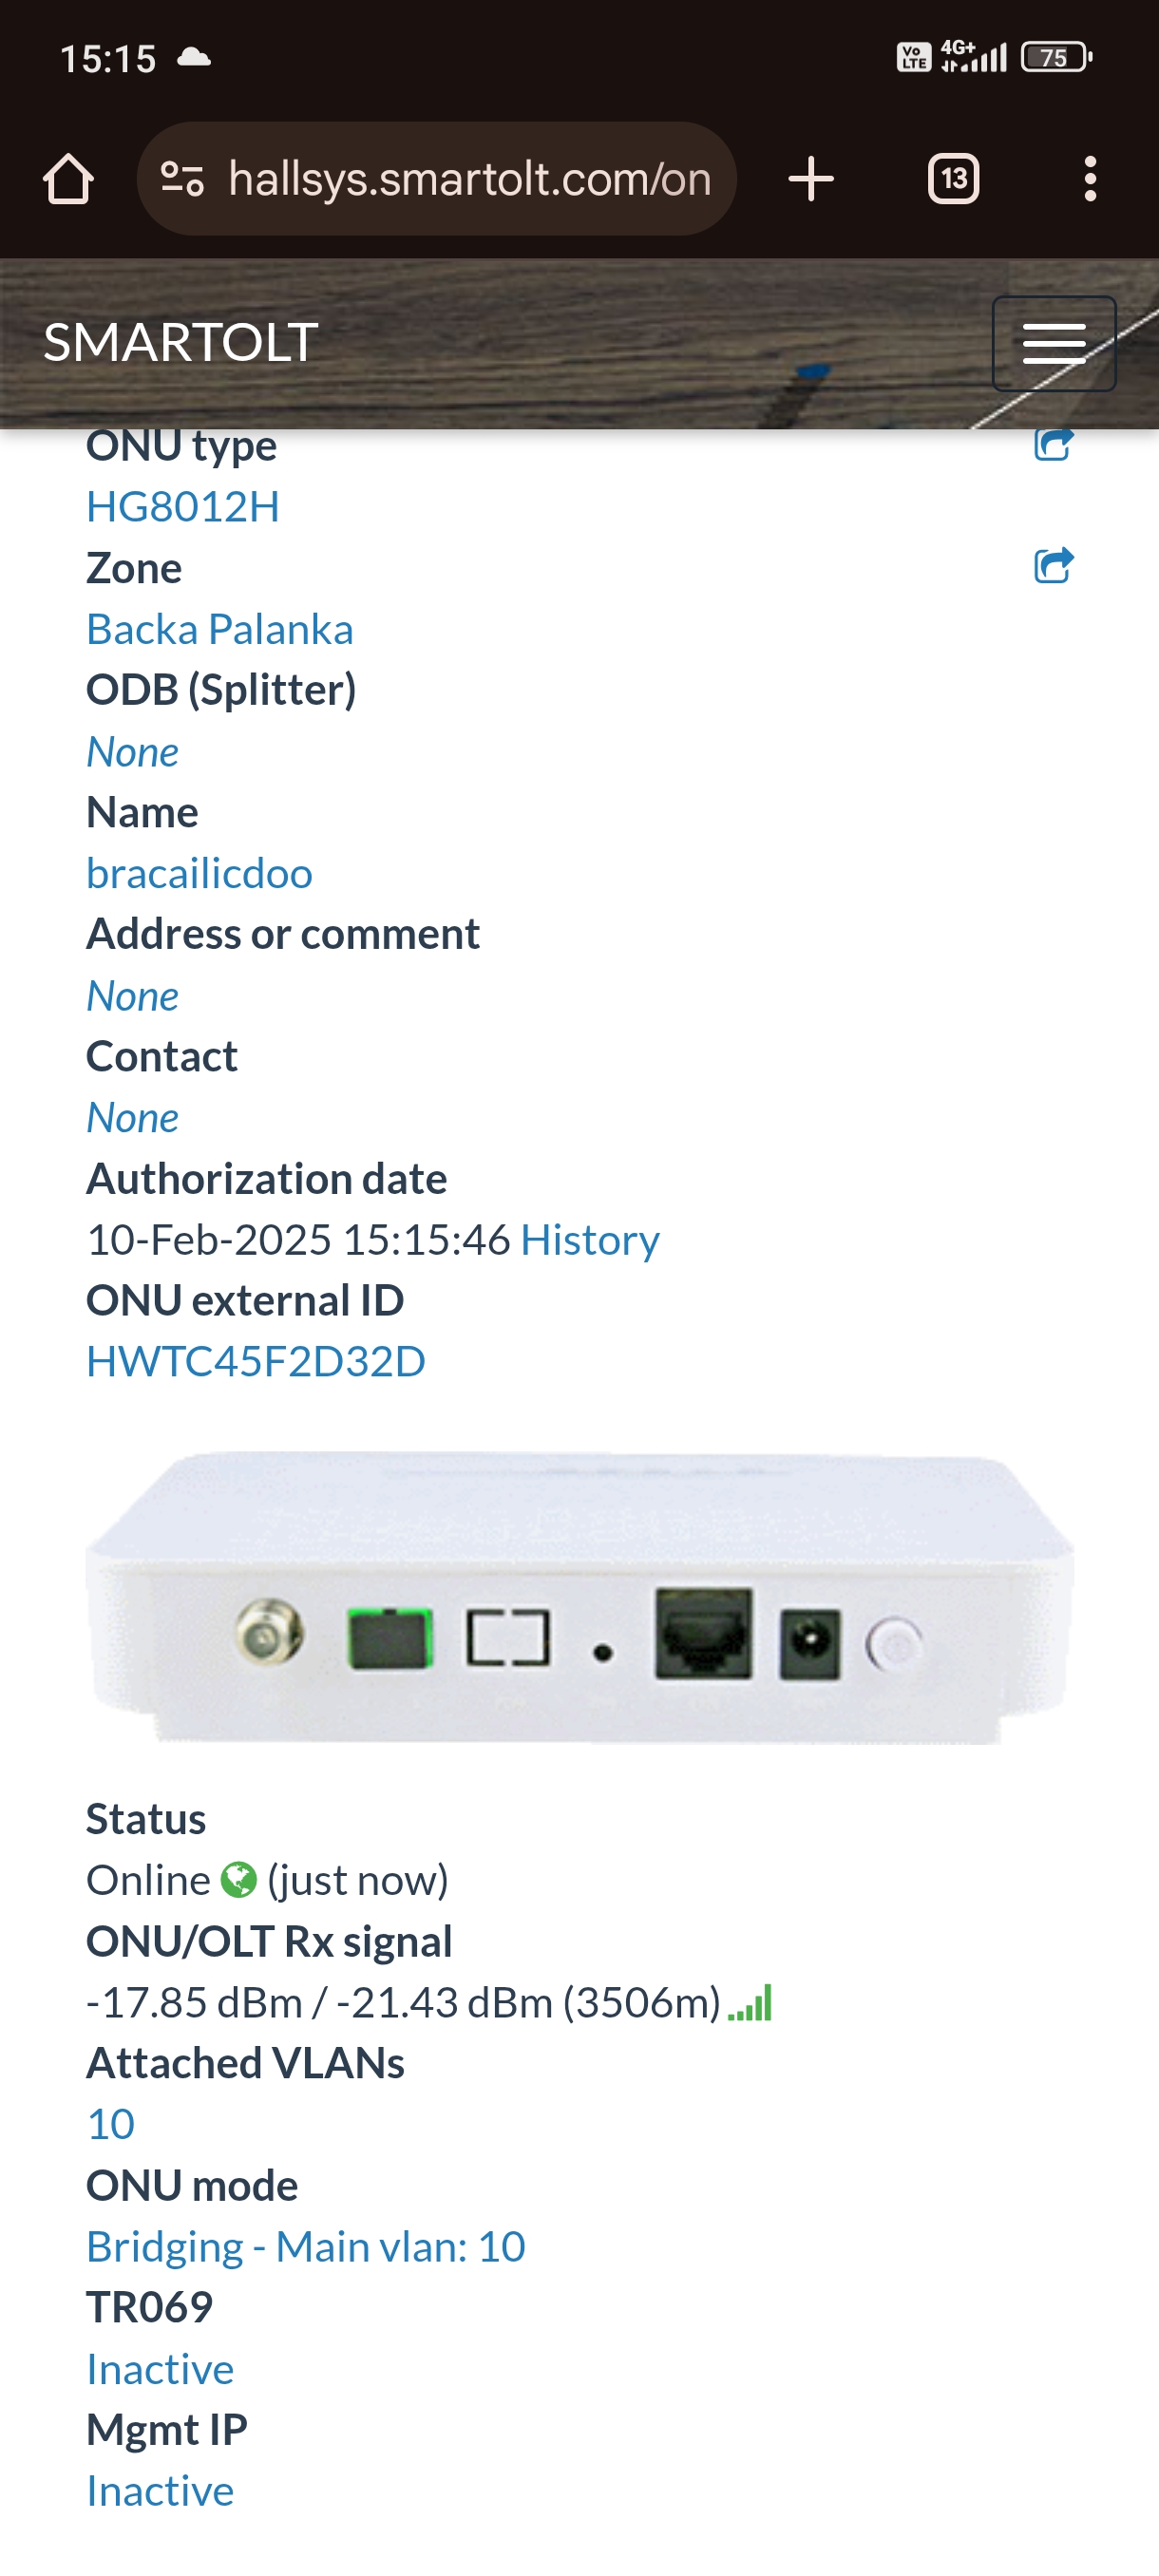Click the green Online status globe icon

239,1880
